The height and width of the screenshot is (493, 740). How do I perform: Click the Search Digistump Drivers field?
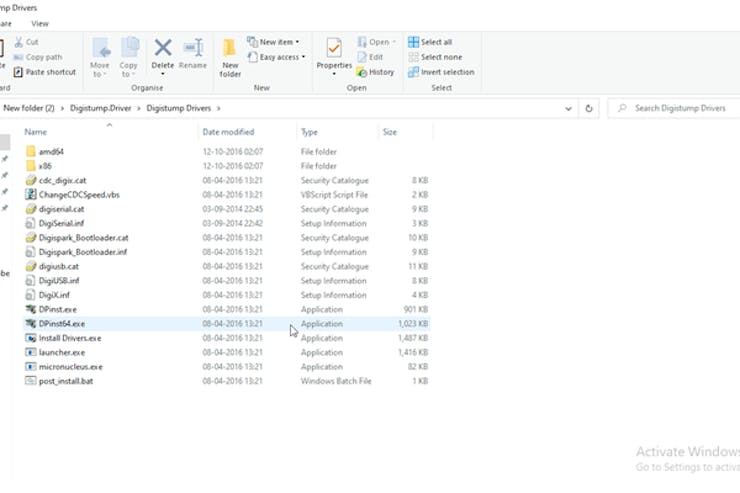tap(680, 108)
